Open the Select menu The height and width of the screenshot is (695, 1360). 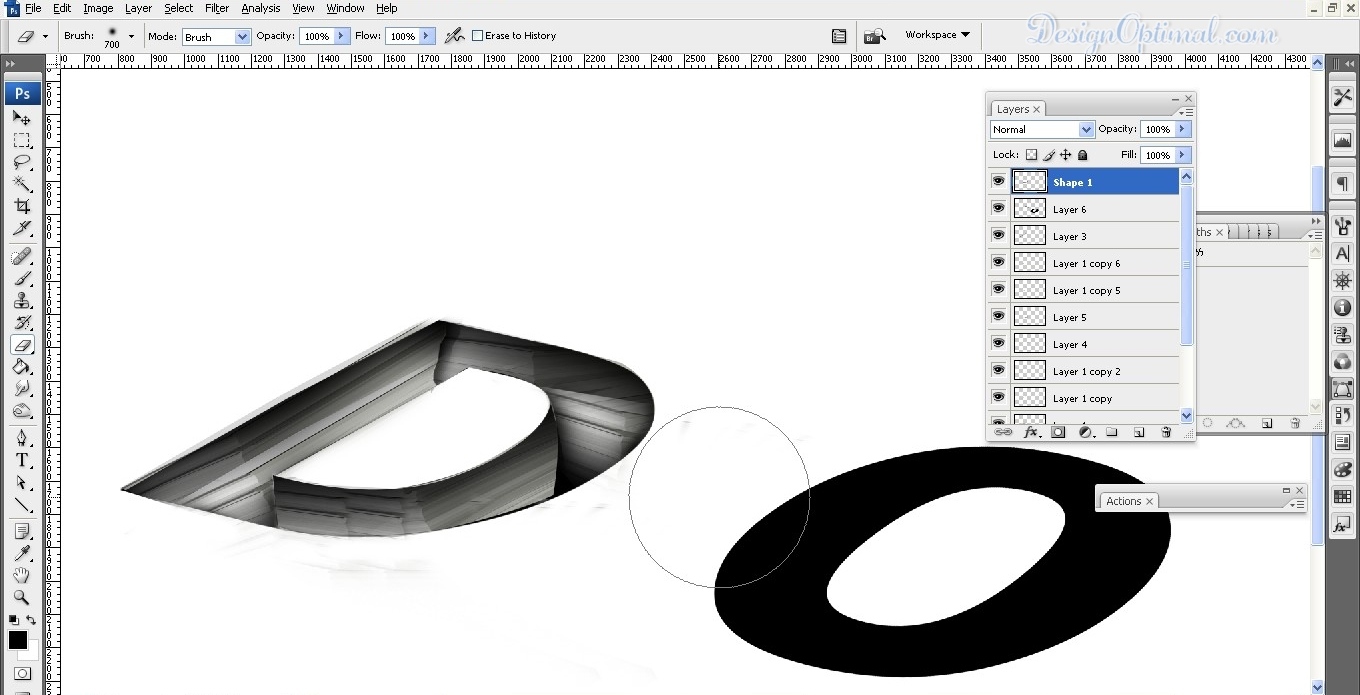coord(179,8)
